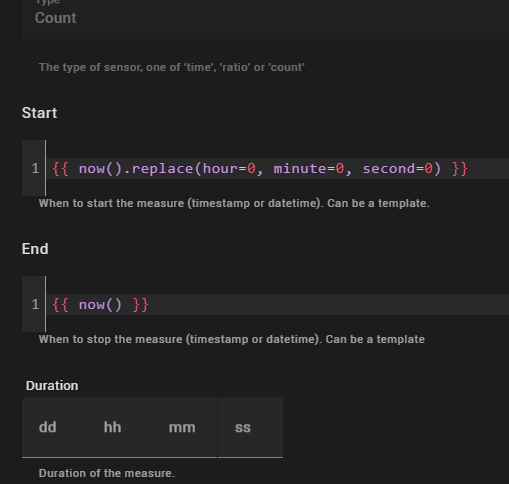The image size is (509, 484).
Task: Click the replace method text in Start template
Action: [x=162, y=169]
